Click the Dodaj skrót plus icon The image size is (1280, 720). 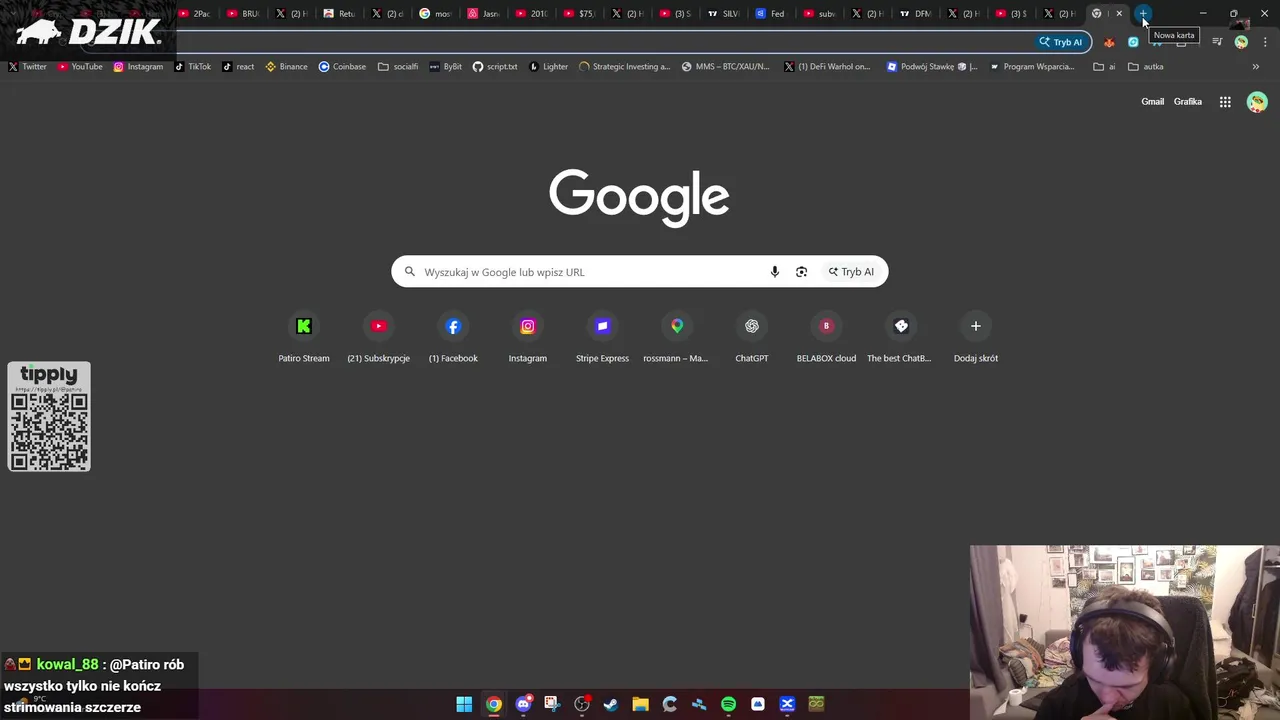[x=975, y=326]
